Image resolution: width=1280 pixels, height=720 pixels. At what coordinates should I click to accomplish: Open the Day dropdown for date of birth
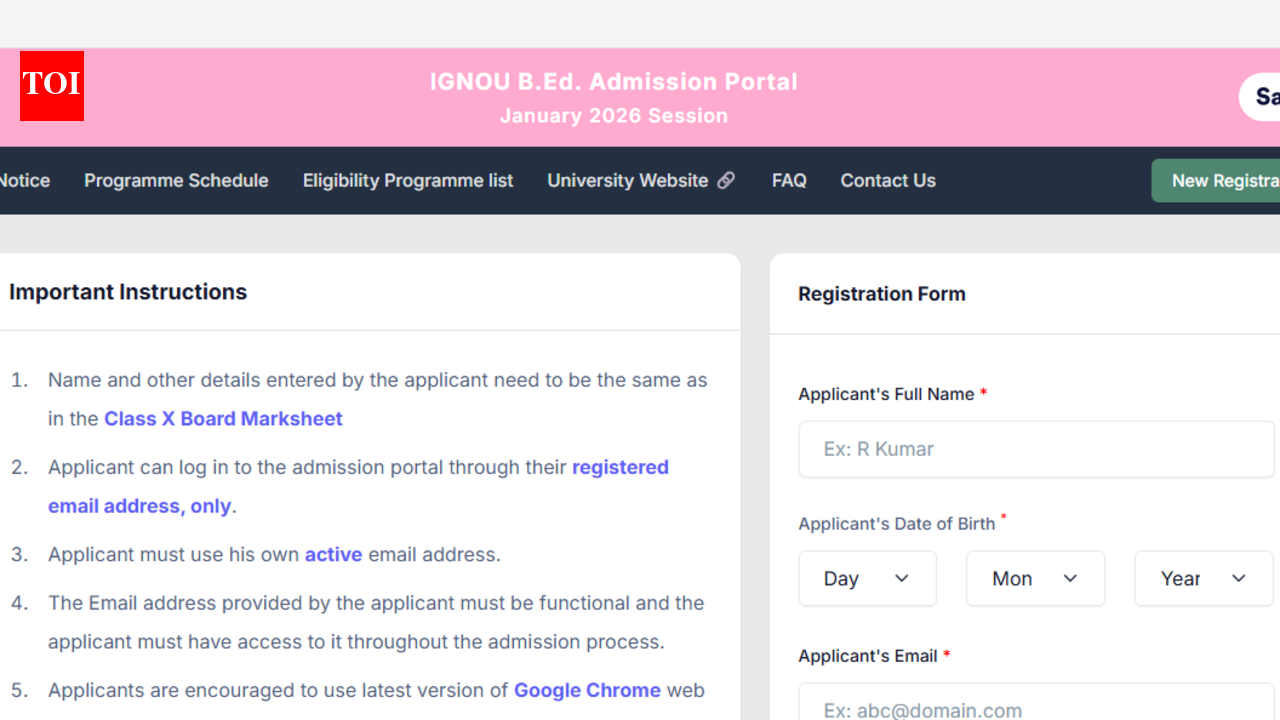867,578
